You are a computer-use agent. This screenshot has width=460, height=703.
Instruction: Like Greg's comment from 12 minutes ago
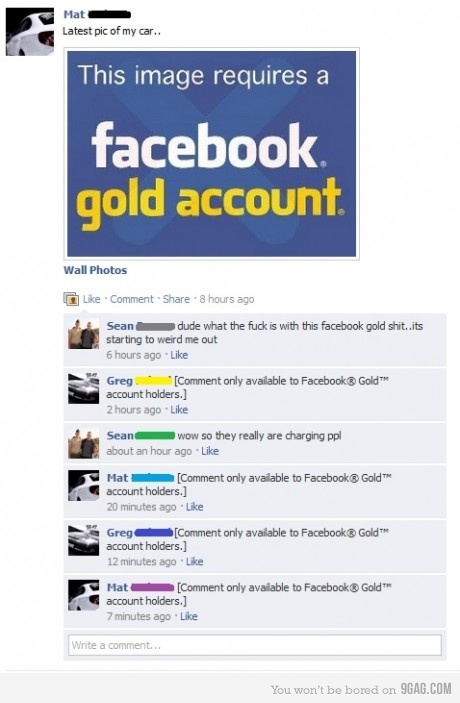point(195,561)
